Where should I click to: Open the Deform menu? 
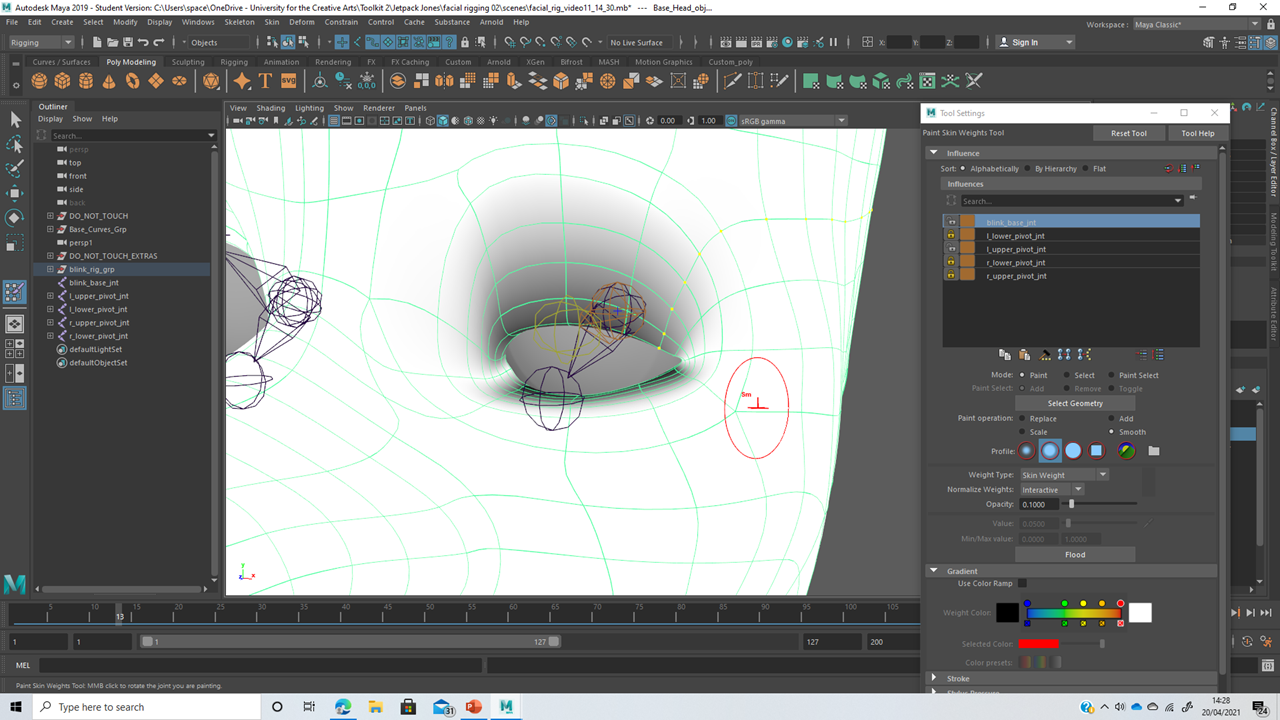tap(301, 22)
